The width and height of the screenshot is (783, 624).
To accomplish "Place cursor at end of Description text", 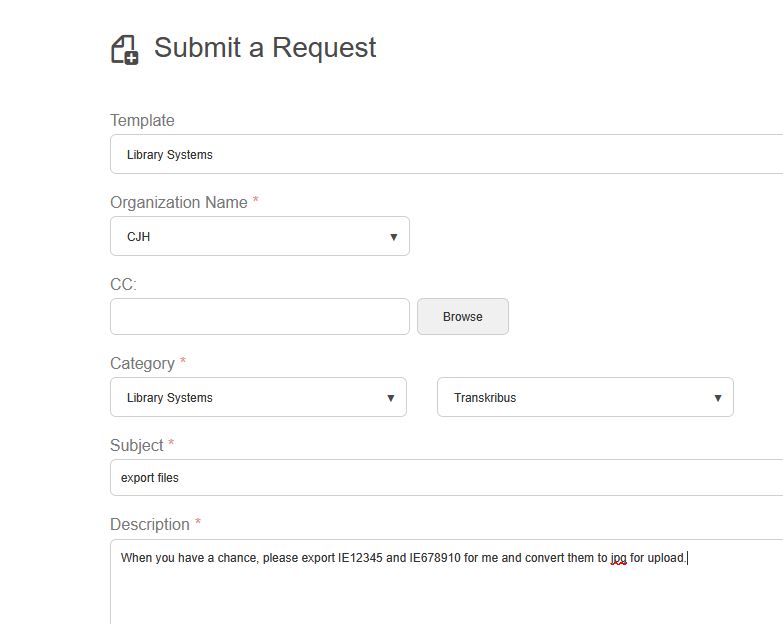I will point(688,557).
